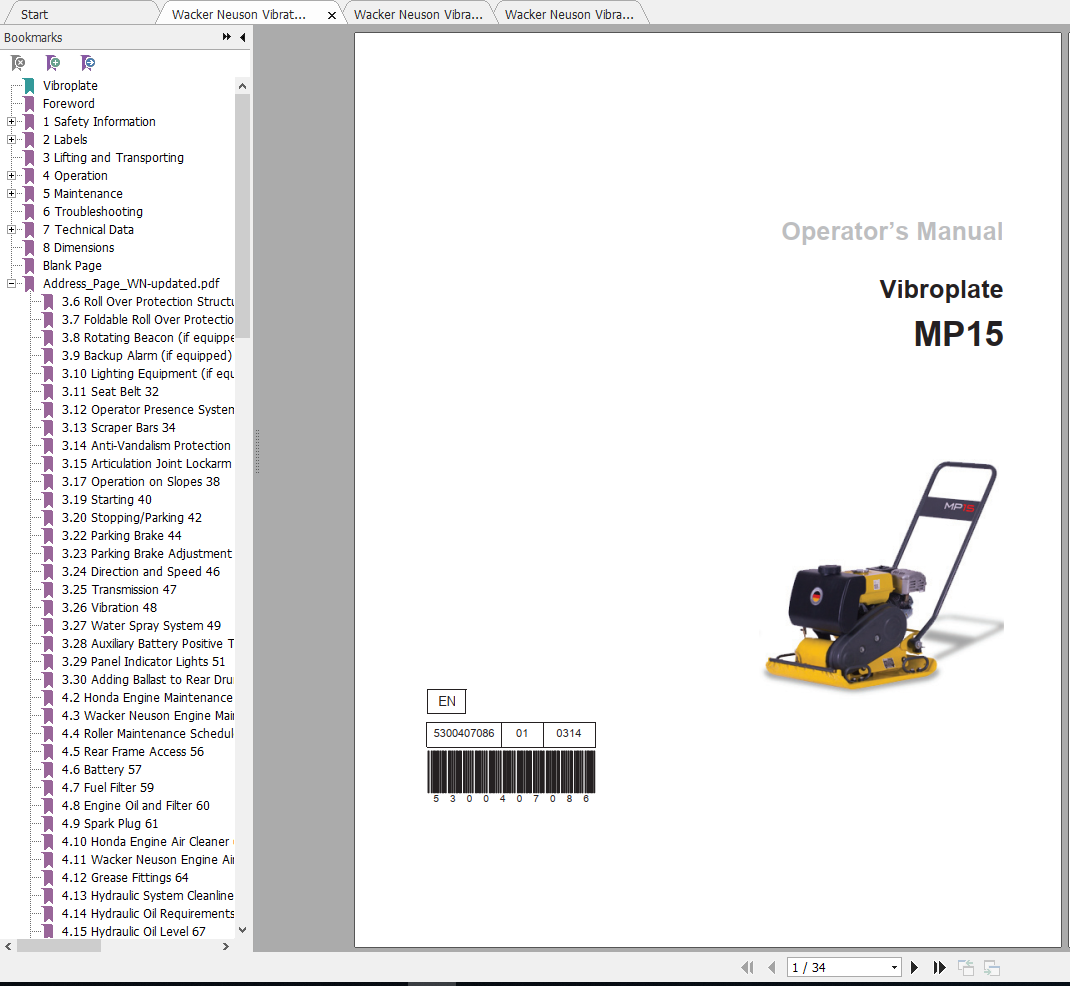Open 4.5 Rear Frame Access 56 bookmark

(x=133, y=752)
